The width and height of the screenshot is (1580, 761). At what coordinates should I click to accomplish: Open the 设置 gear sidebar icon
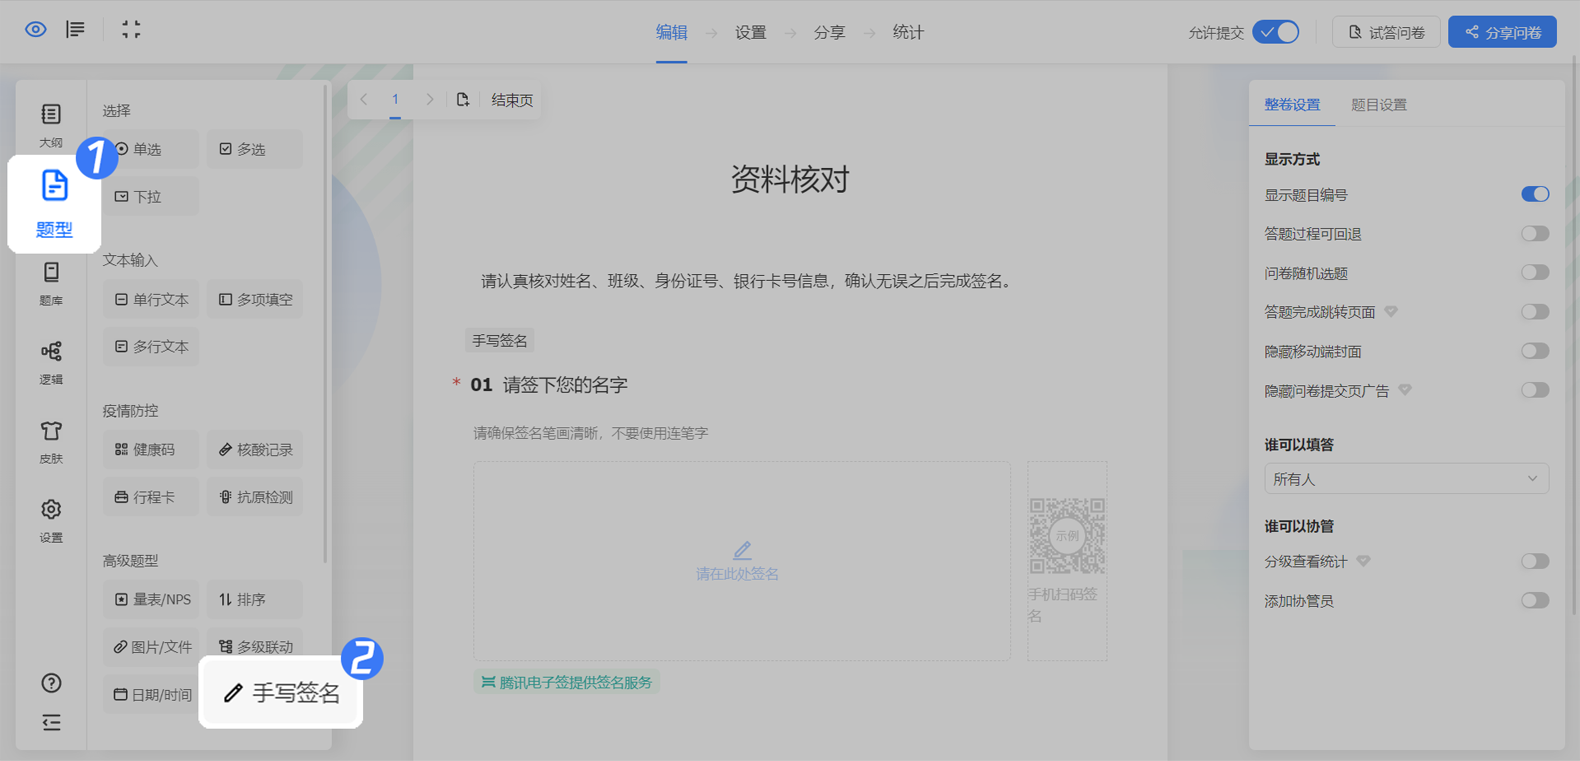51,519
